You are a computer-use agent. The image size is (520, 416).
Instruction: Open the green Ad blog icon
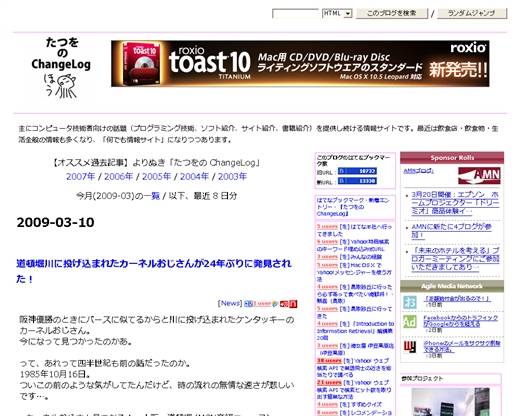(410, 321)
